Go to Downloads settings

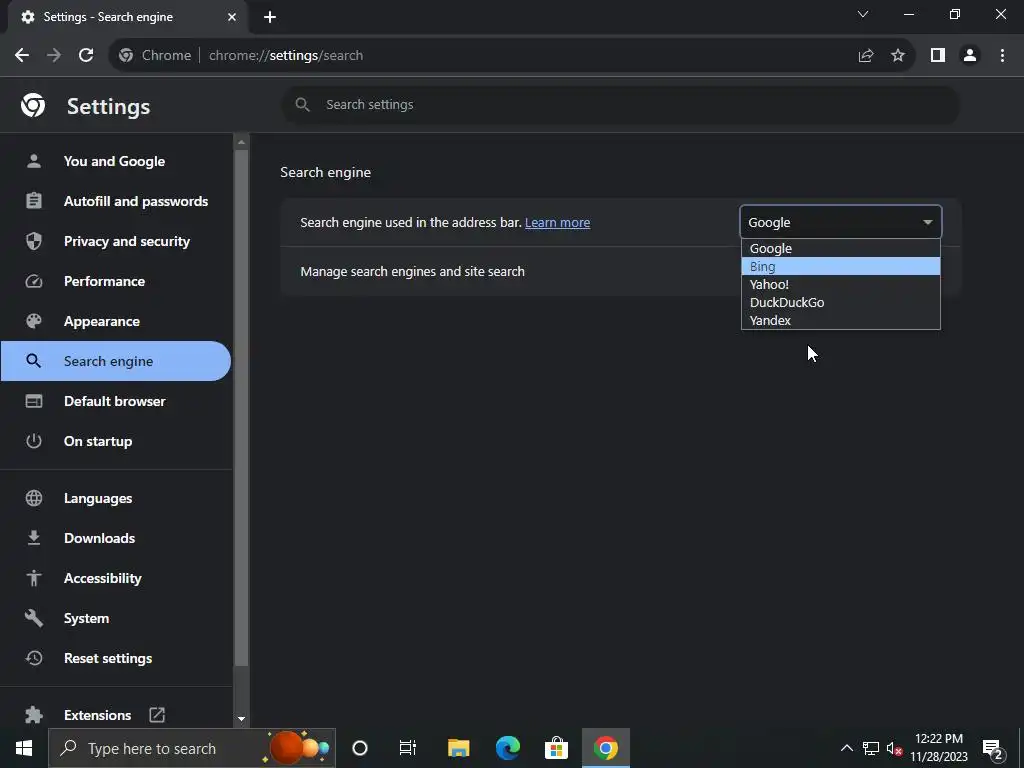tap(116, 538)
